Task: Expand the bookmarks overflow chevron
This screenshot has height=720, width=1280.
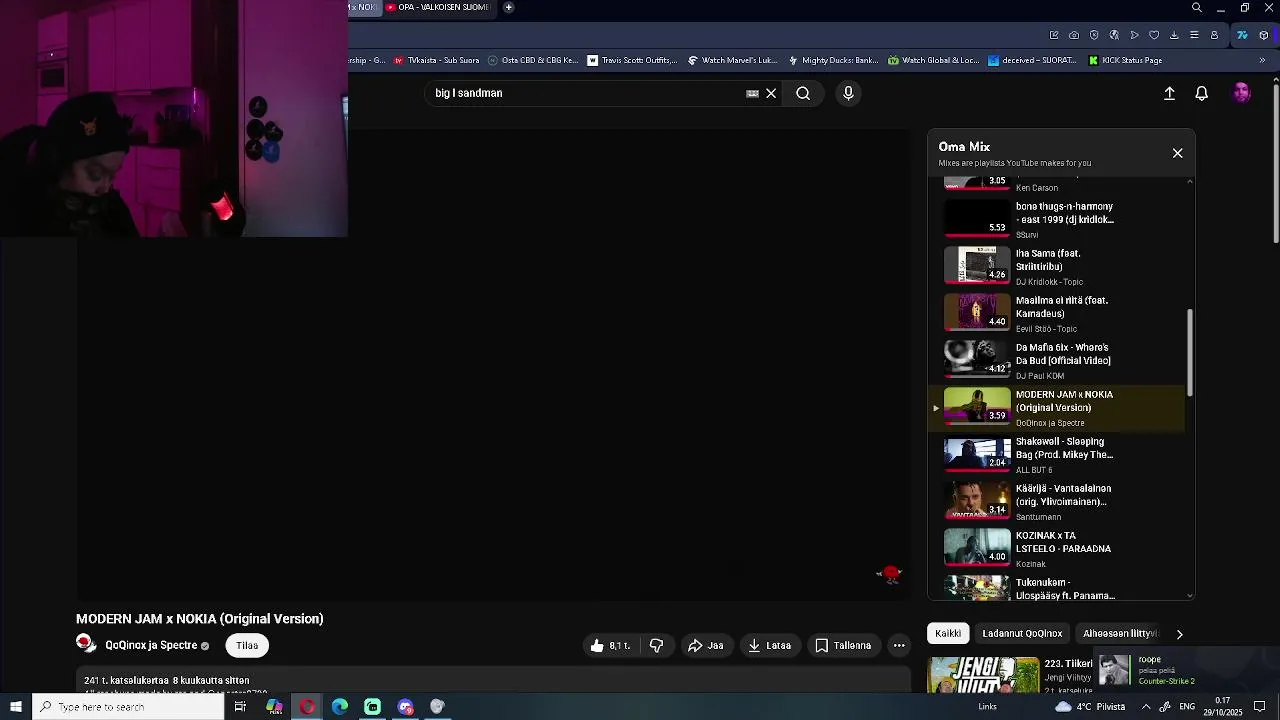Action: pos(1262,60)
